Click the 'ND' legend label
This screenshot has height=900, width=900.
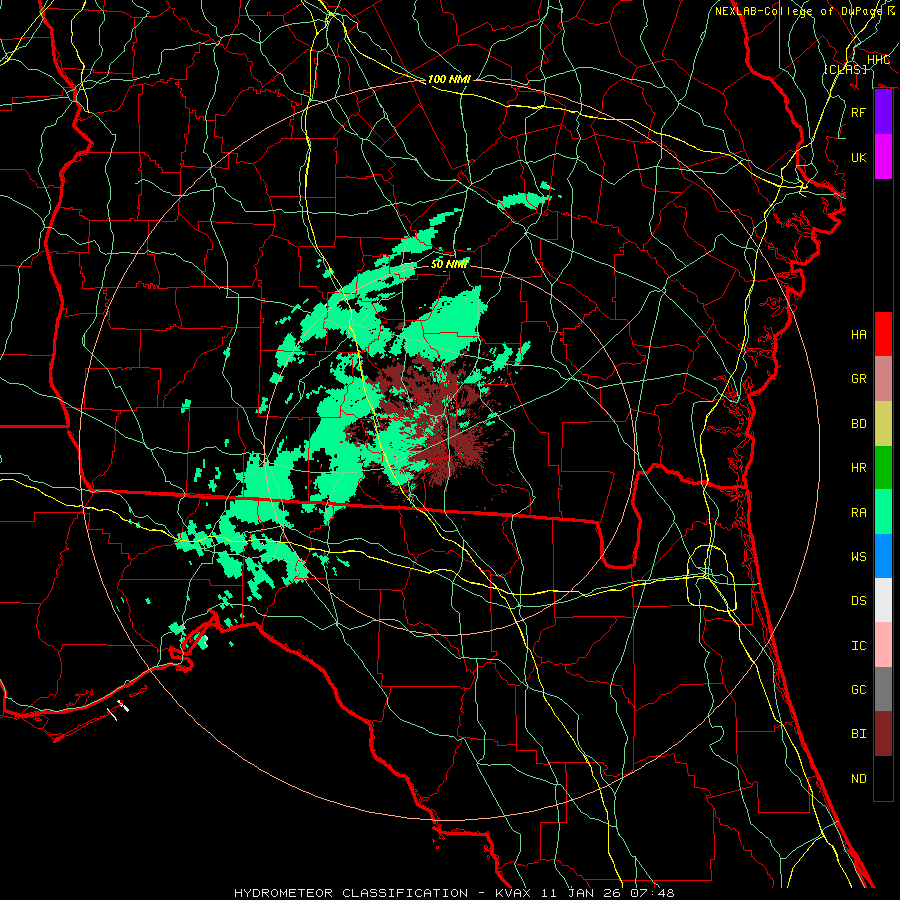point(859,779)
